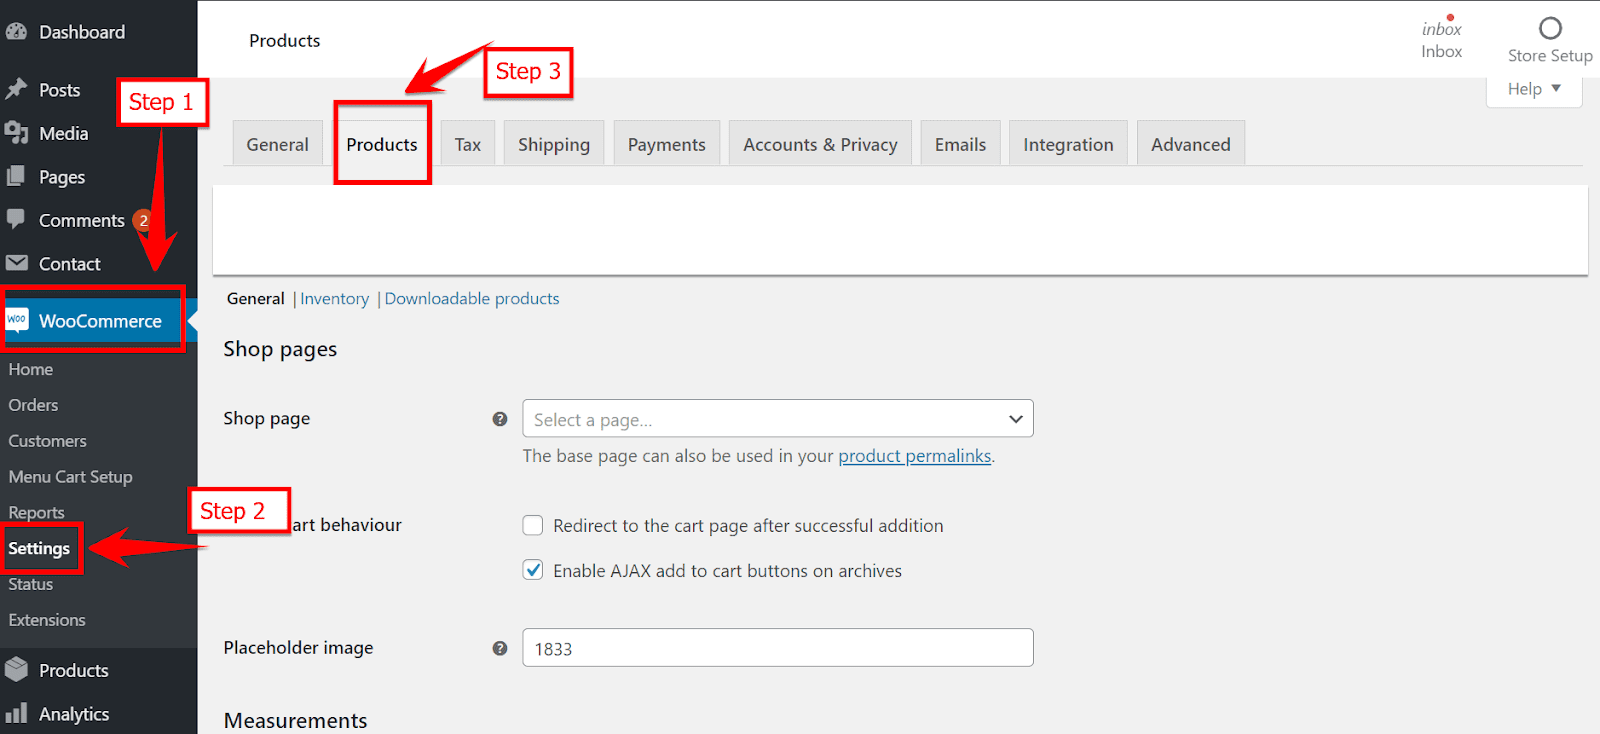This screenshot has width=1600, height=734.
Task: Open the Inbox icon at top
Action: pos(1441,27)
